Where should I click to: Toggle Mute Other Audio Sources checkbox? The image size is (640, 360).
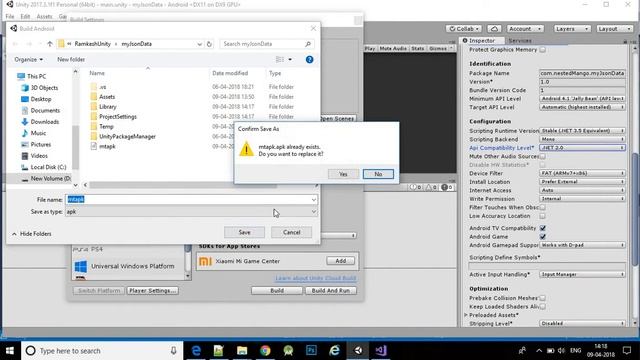[x=542, y=156]
